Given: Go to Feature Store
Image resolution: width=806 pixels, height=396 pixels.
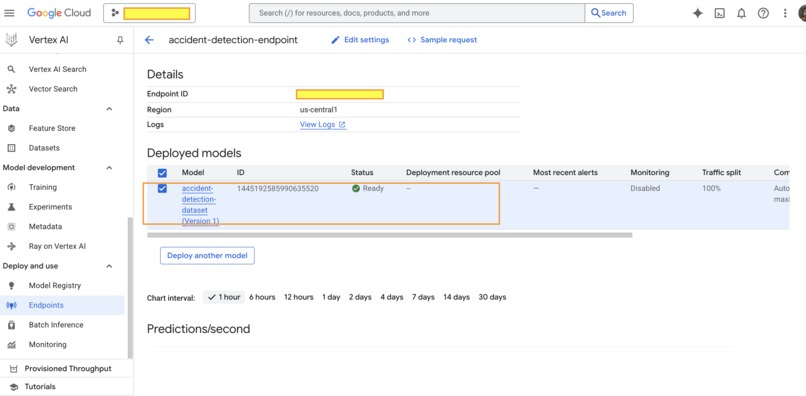Looking at the screenshot, I should [52, 128].
